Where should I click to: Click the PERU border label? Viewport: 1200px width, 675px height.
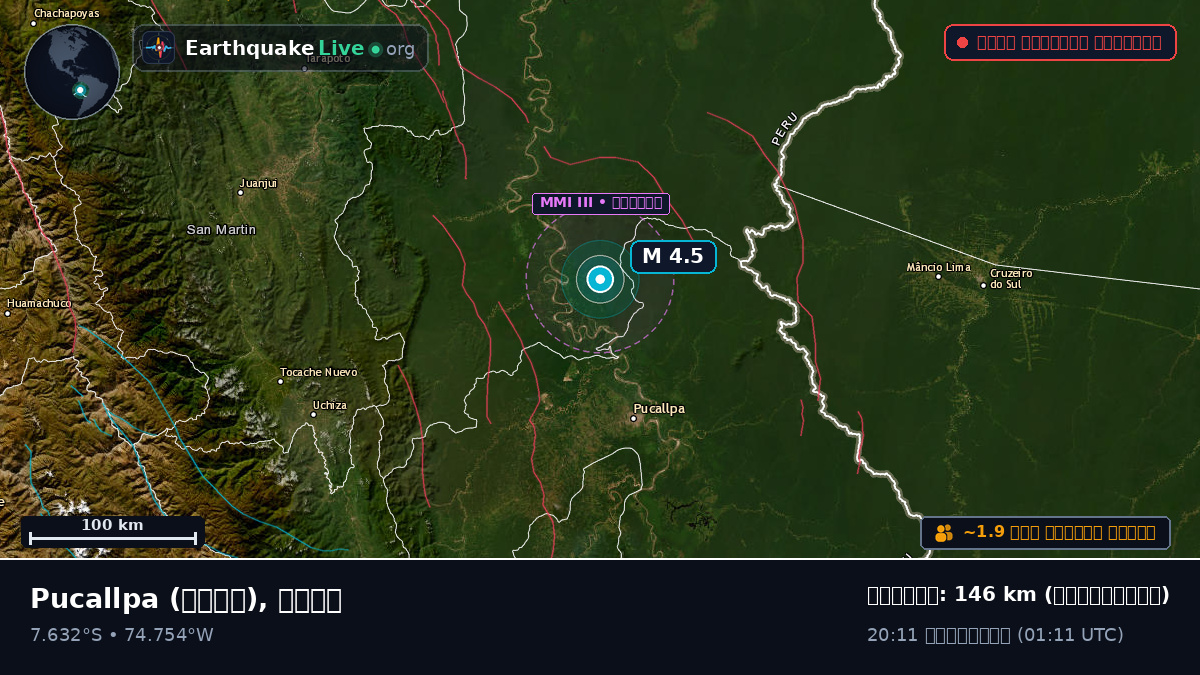785,128
